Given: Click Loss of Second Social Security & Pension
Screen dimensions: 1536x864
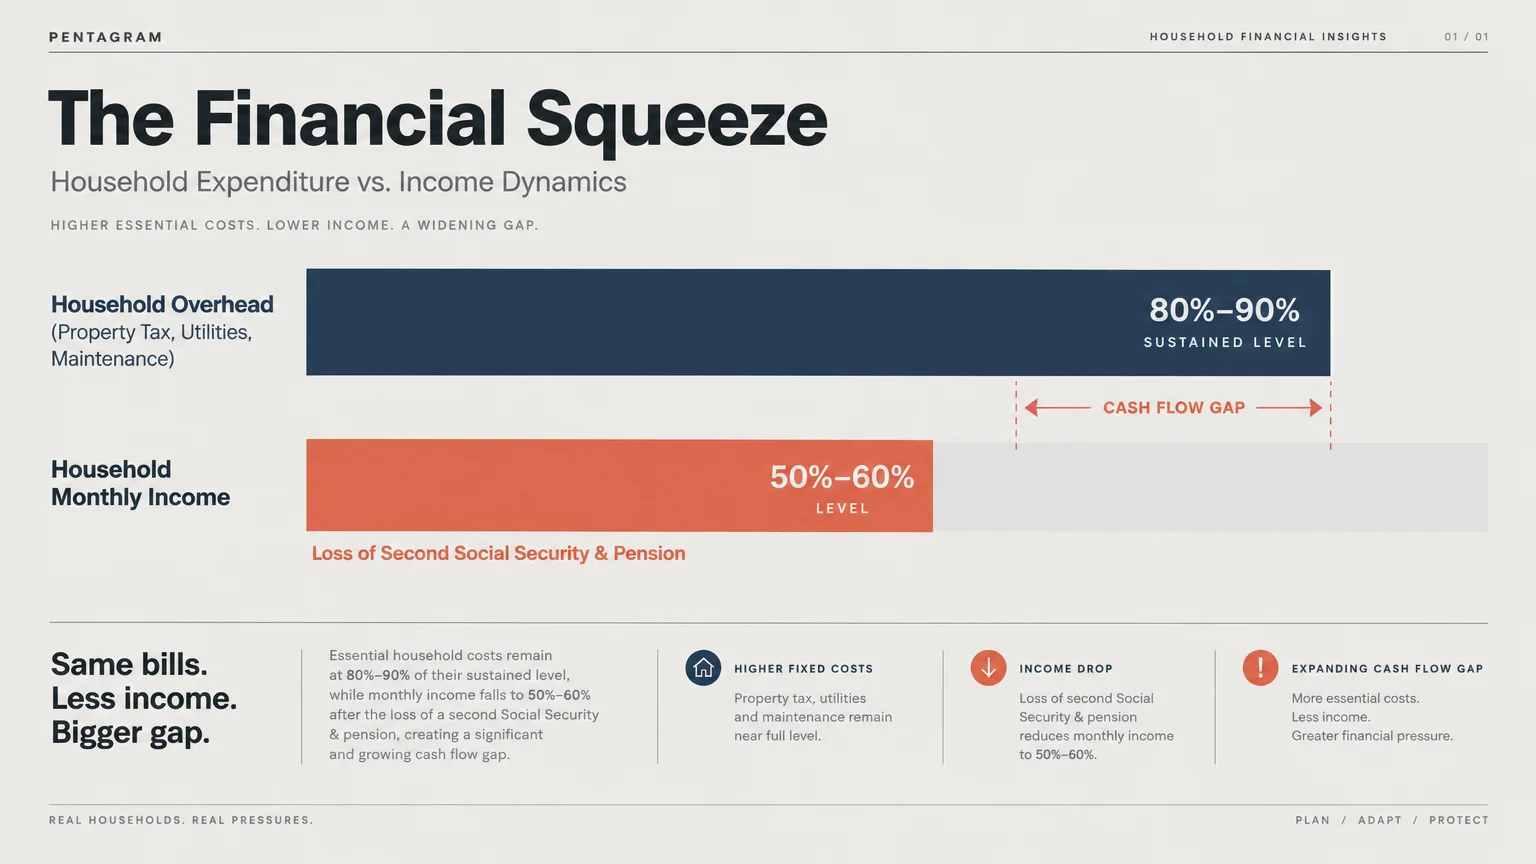Looking at the screenshot, I should (x=498, y=554).
